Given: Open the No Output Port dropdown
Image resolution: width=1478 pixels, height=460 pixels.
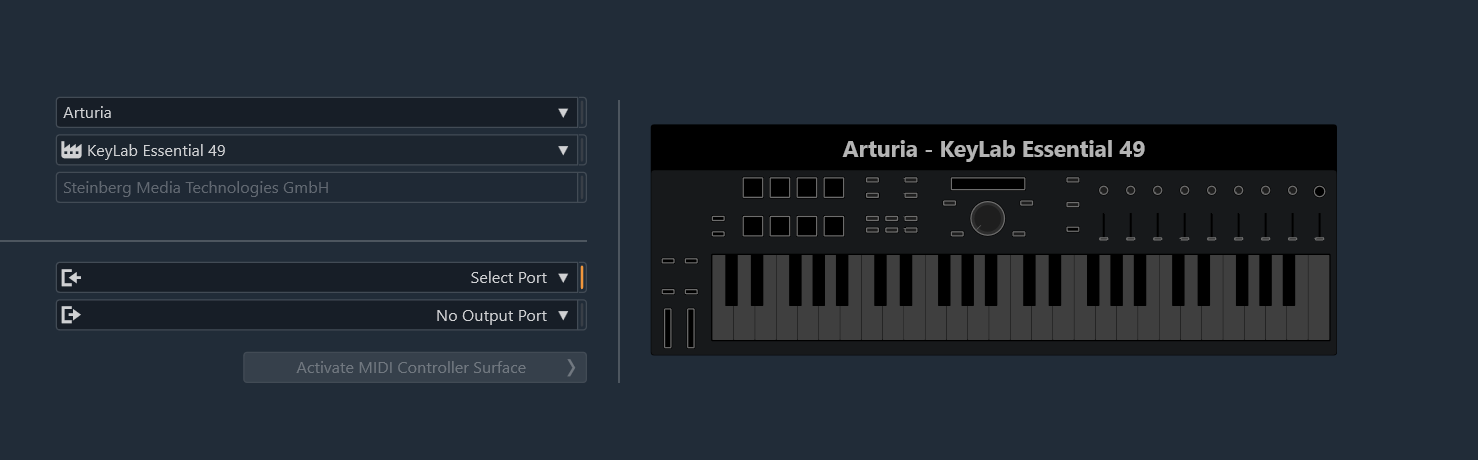Looking at the screenshot, I should point(316,315).
